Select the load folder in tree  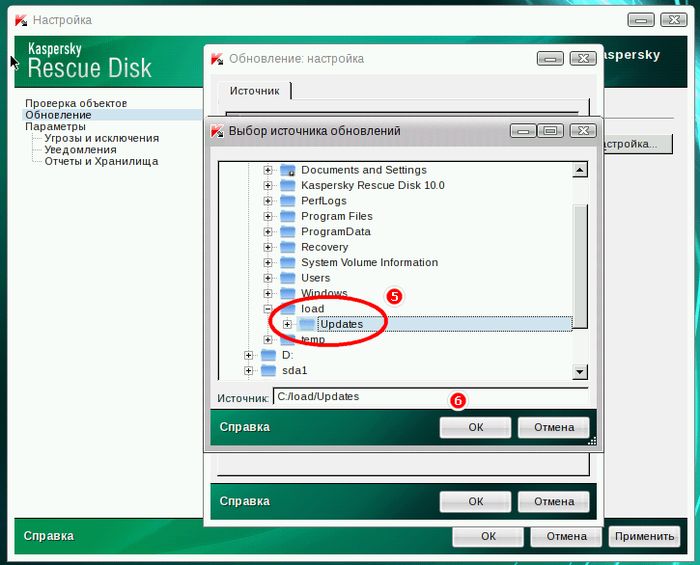(312, 309)
